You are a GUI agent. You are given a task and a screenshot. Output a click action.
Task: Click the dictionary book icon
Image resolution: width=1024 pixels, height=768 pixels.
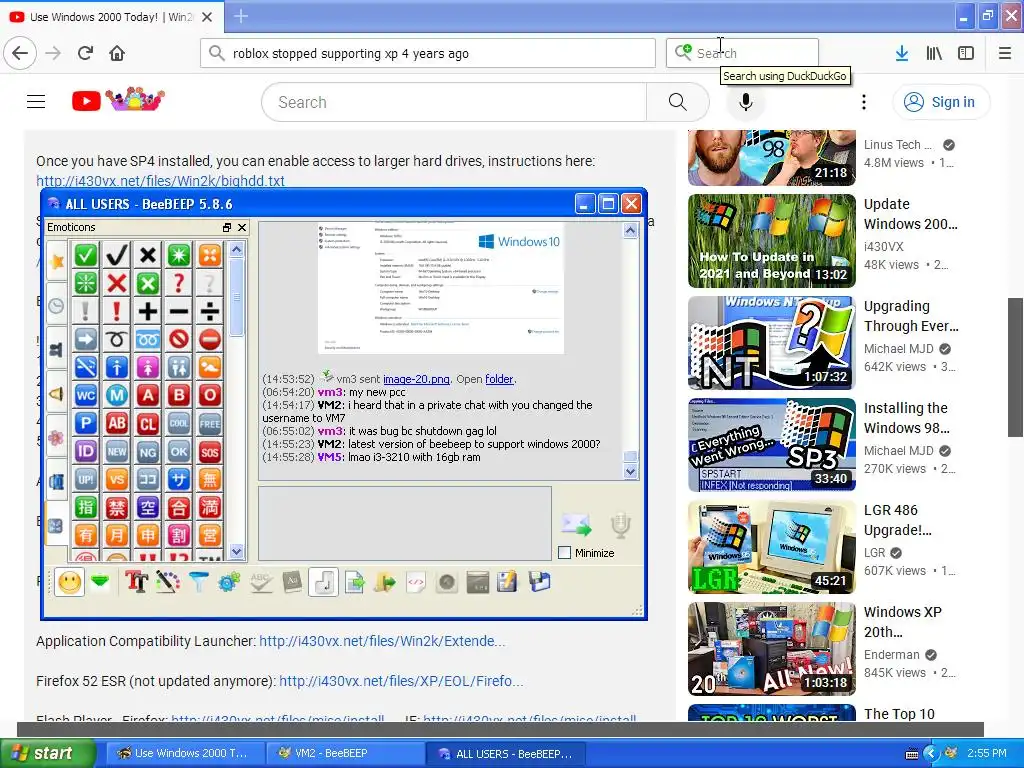coord(291,581)
